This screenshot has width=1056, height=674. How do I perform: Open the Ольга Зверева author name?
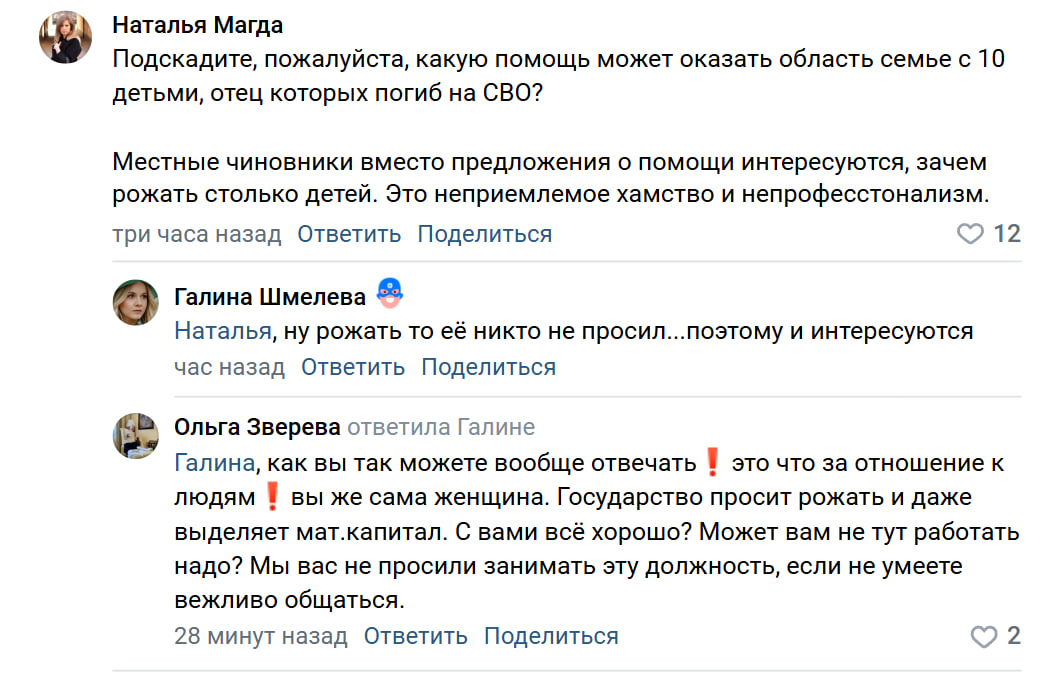point(256,428)
